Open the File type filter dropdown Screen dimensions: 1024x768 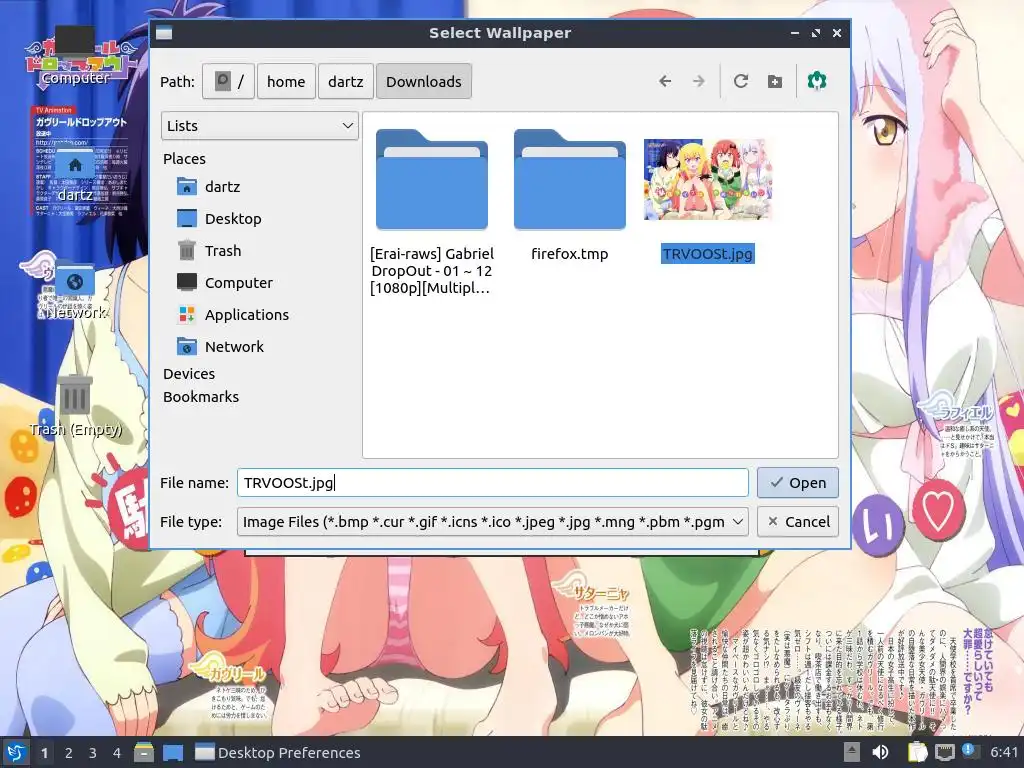[492, 522]
